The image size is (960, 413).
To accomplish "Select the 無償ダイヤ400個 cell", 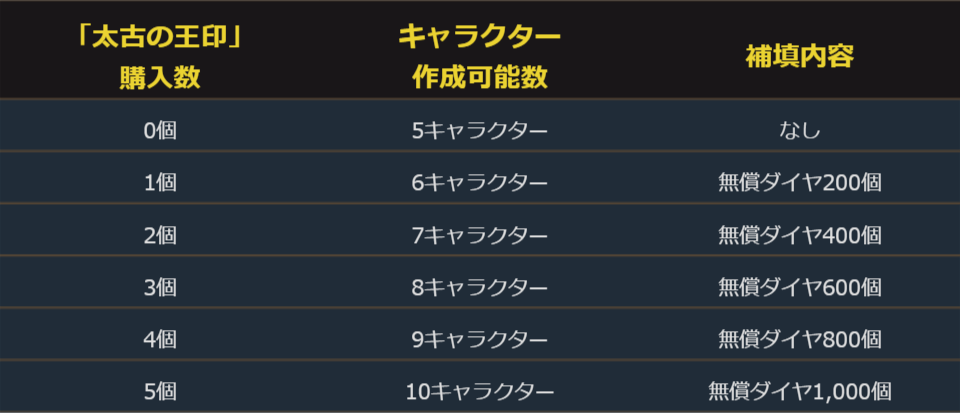I will pos(799,235).
